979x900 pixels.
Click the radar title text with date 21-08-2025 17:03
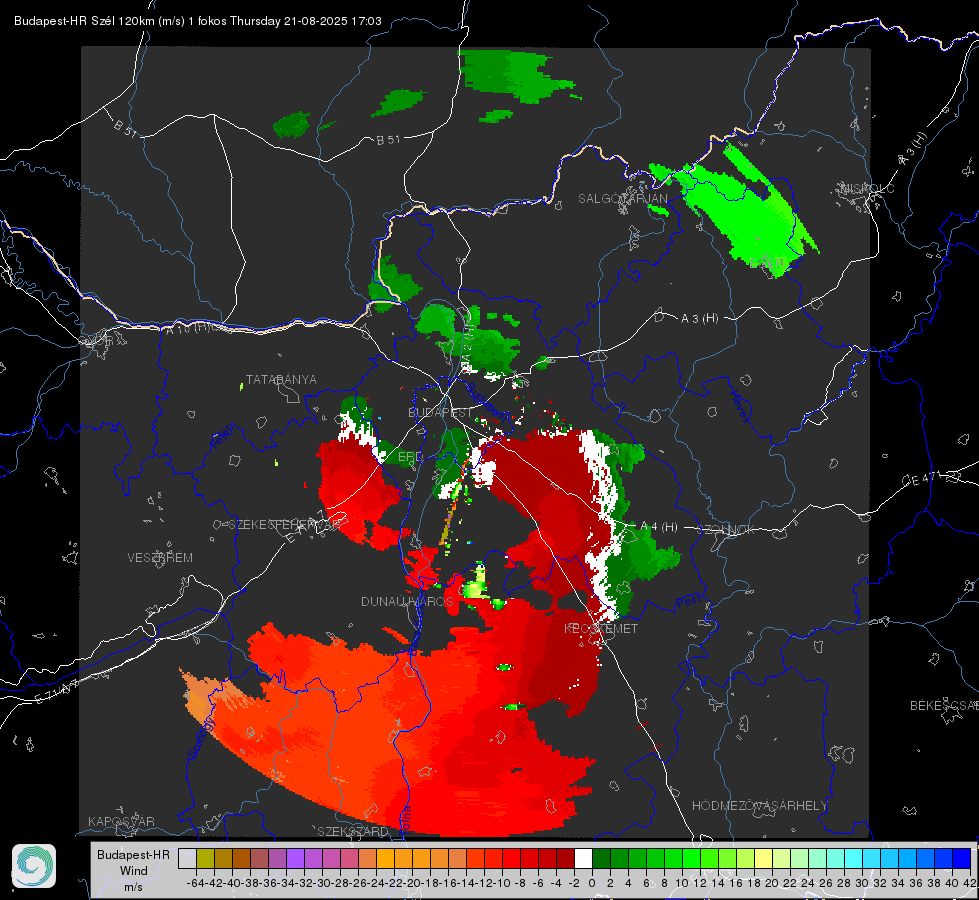coord(198,21)
